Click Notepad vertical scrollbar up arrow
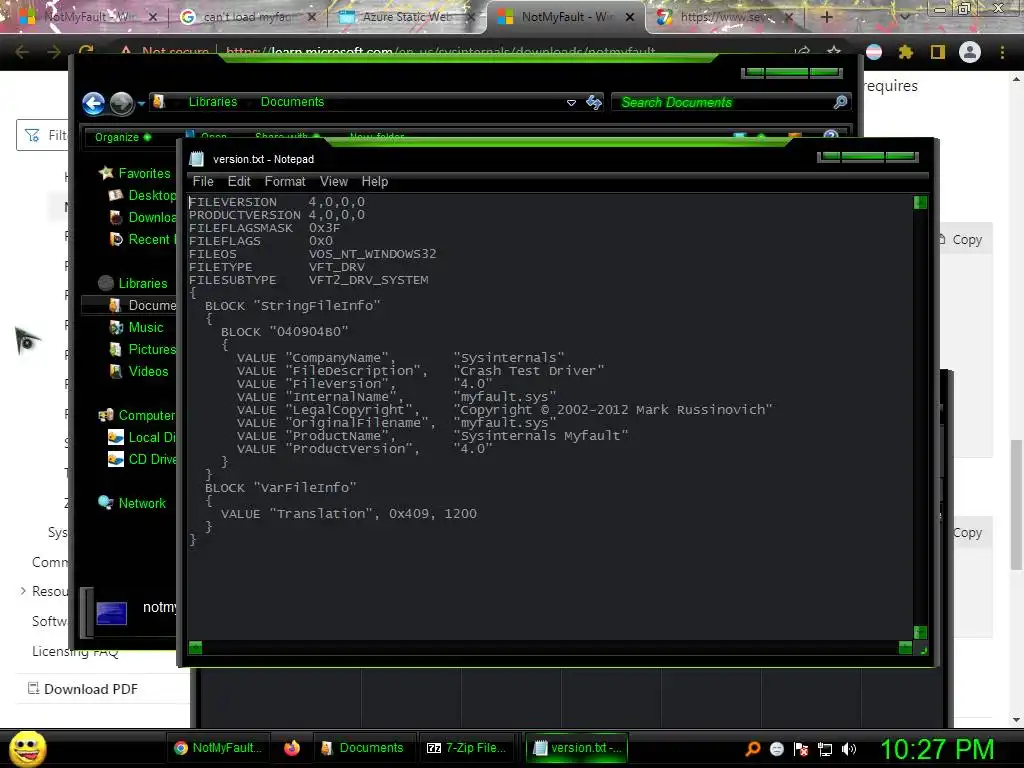Image resolution: width=1024 pixels, height=768 pixels. [x=920, y=202]
